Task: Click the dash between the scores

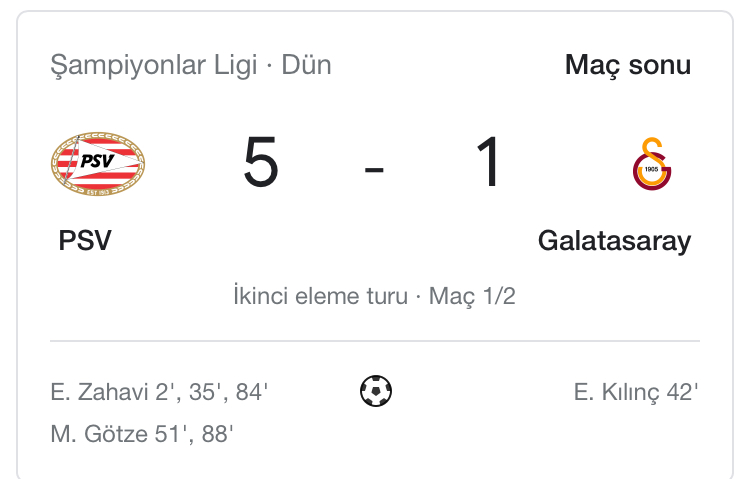Action: [x=375, y=166]
